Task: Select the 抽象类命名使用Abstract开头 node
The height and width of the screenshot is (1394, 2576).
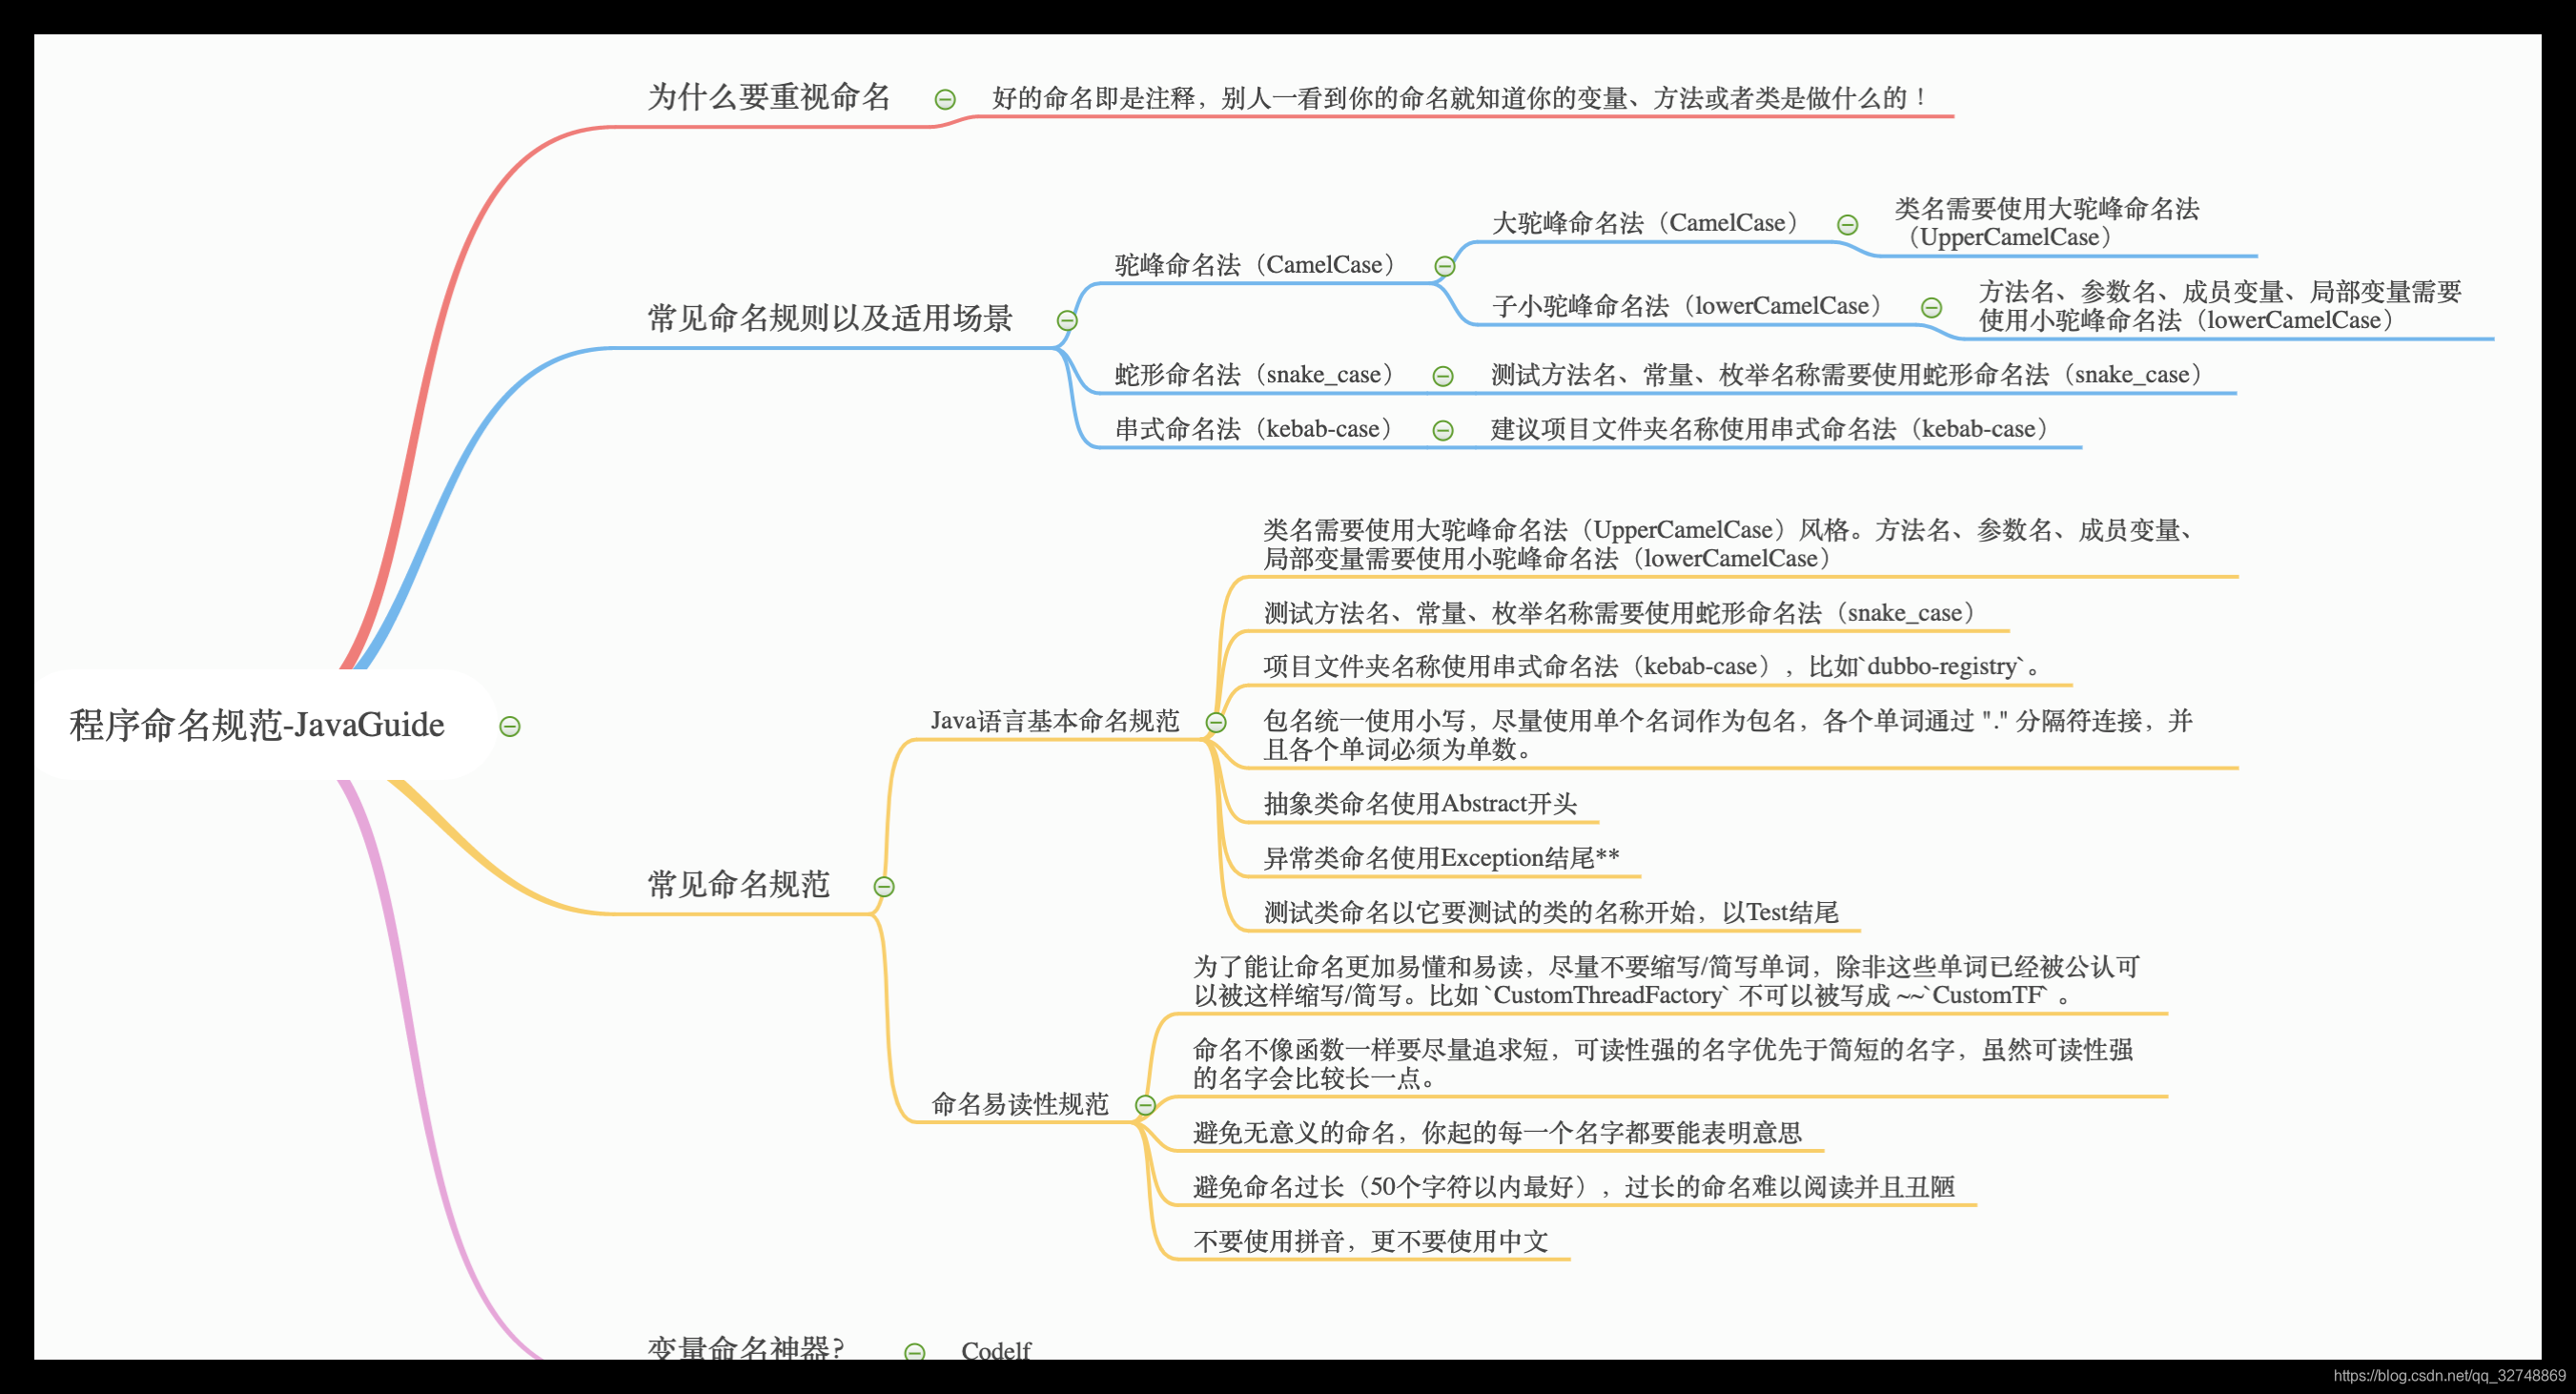Action: coord(1420,804)
